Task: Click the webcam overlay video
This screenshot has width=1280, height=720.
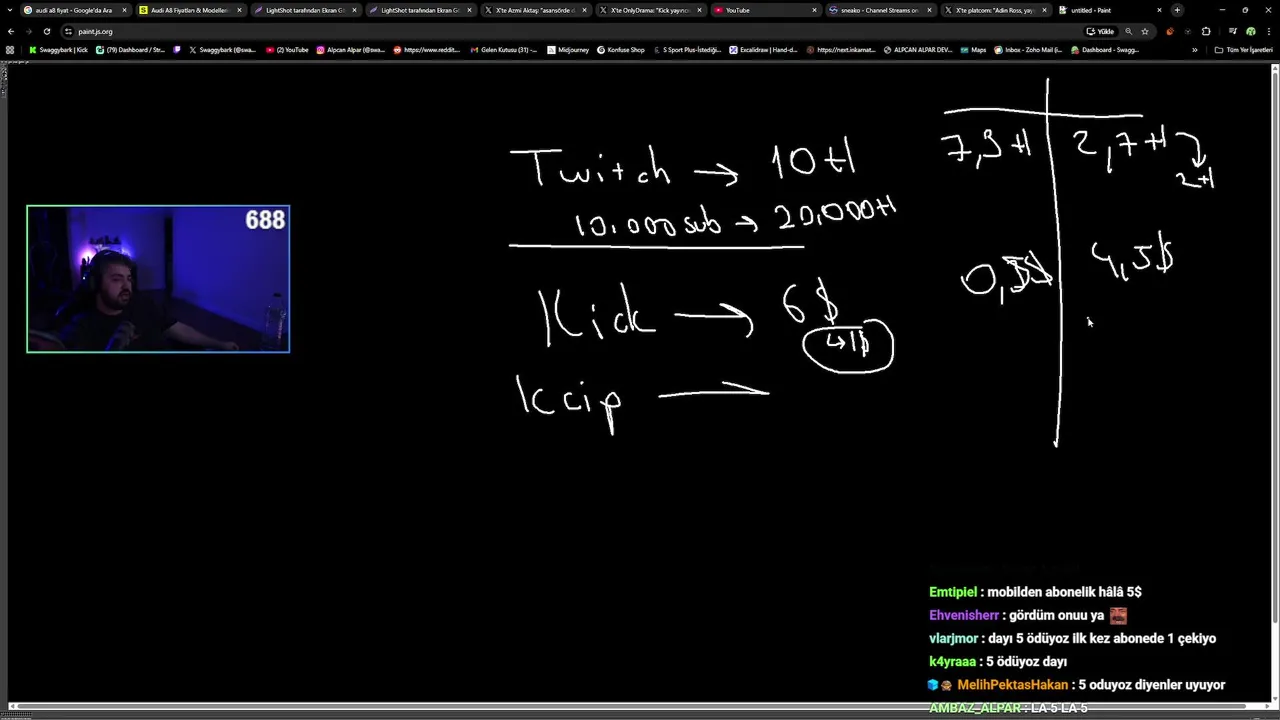Action: [x=158, y=279]
